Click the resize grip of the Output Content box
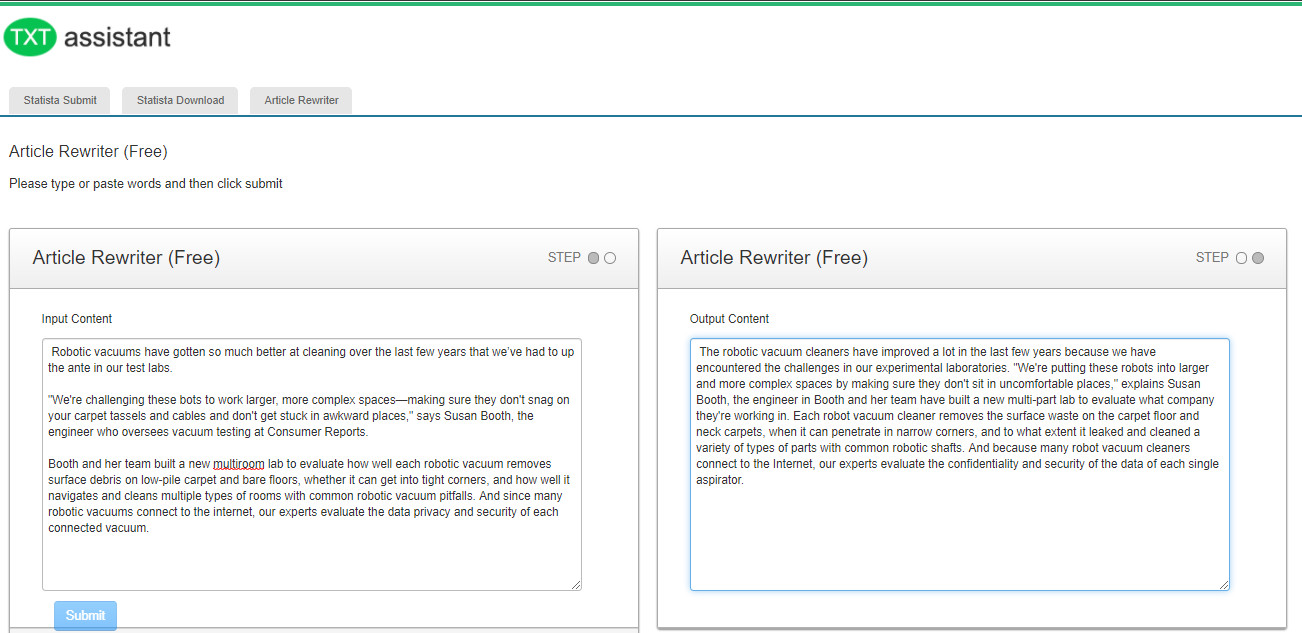 click(x=1223, y=584)
